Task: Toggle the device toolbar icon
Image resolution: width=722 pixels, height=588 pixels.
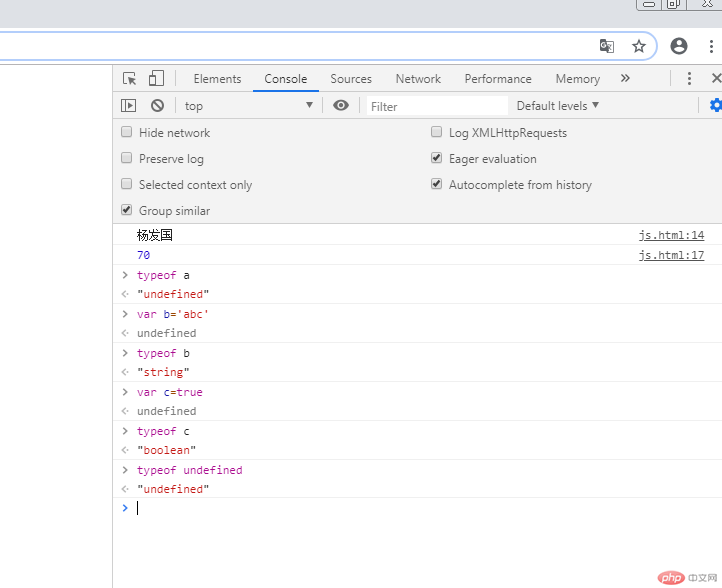Action: pos(156,78)
